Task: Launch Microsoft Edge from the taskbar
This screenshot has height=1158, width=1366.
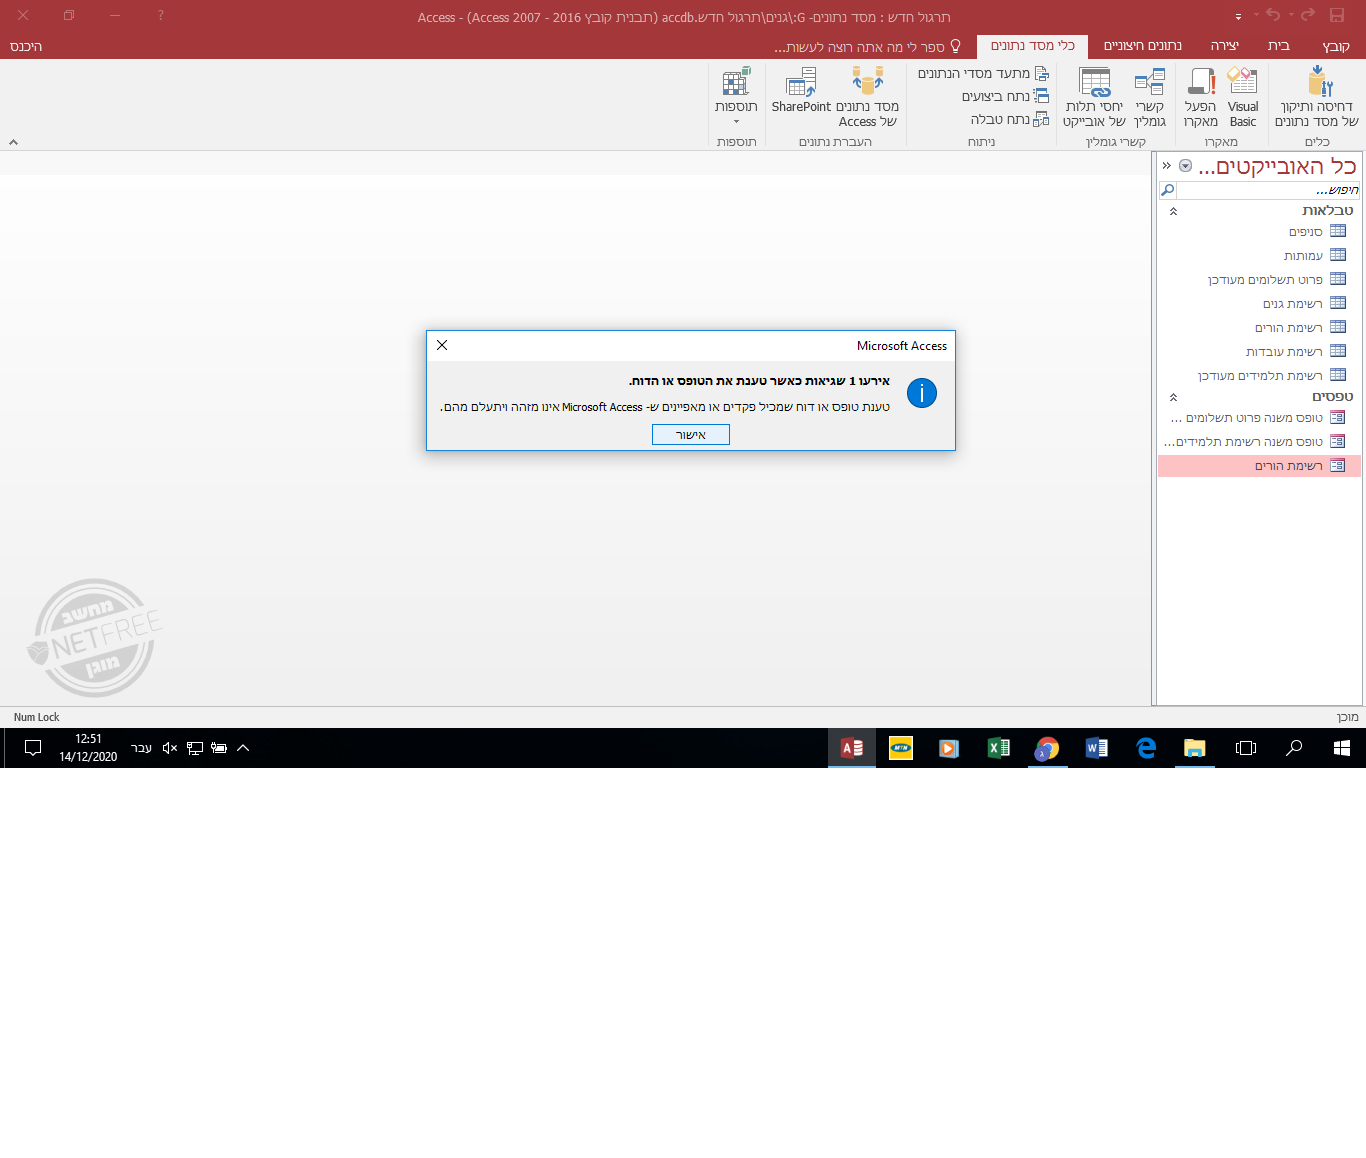Action: 1146,748
